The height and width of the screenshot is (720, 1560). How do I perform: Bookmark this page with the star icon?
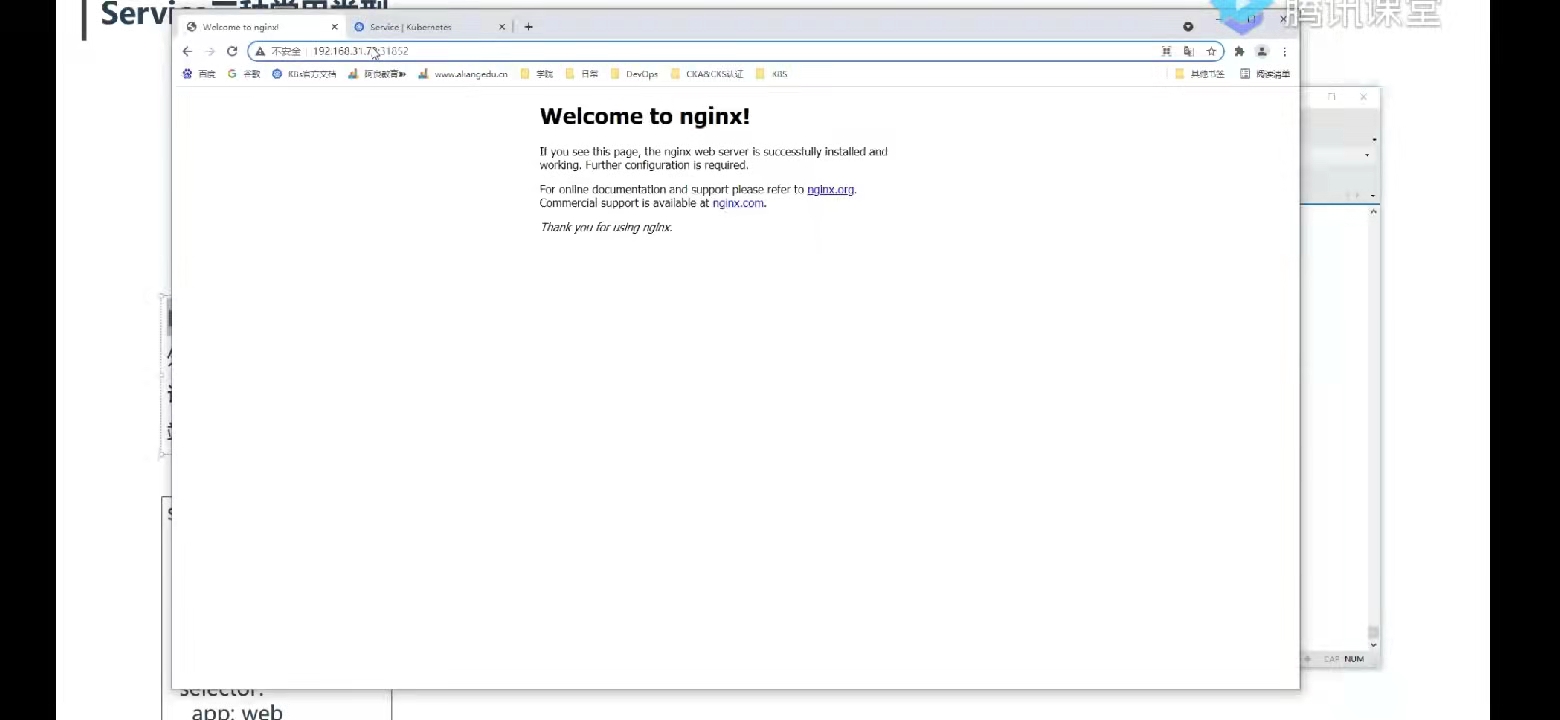click(x=1211, y=51)
